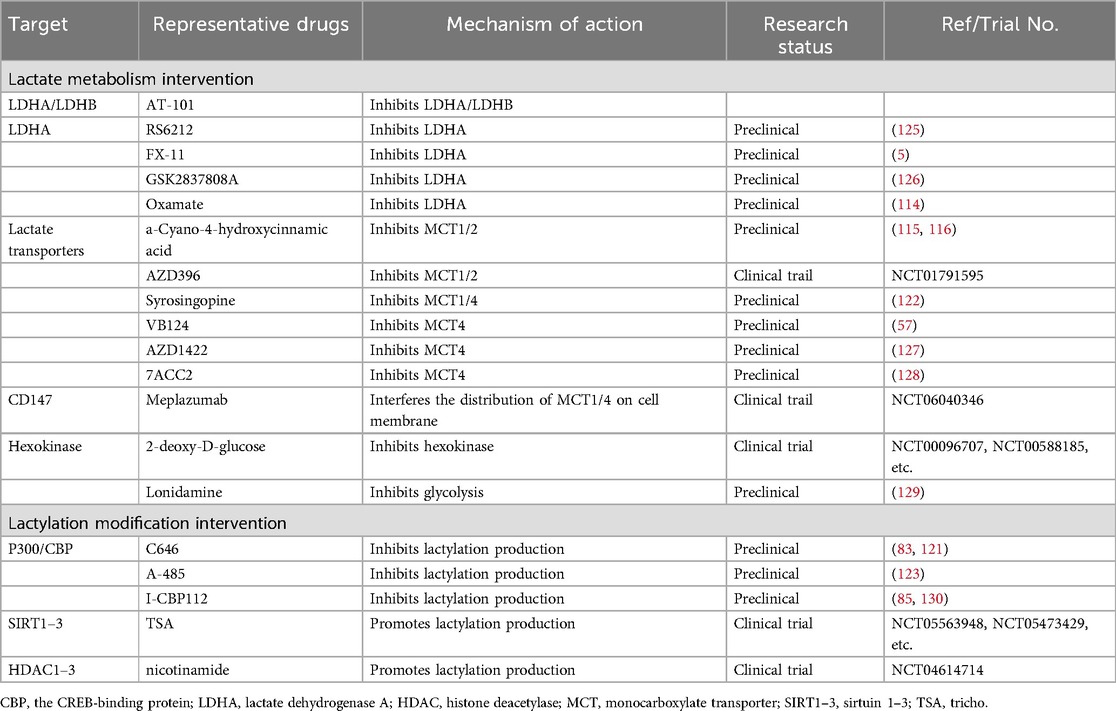Select the Interferes the distribution of MCT1/4 cell

coord(544,410)
